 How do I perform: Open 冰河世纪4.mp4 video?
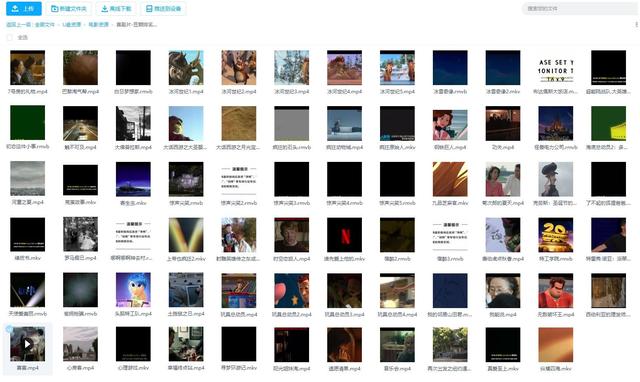(x=344, y=68)
